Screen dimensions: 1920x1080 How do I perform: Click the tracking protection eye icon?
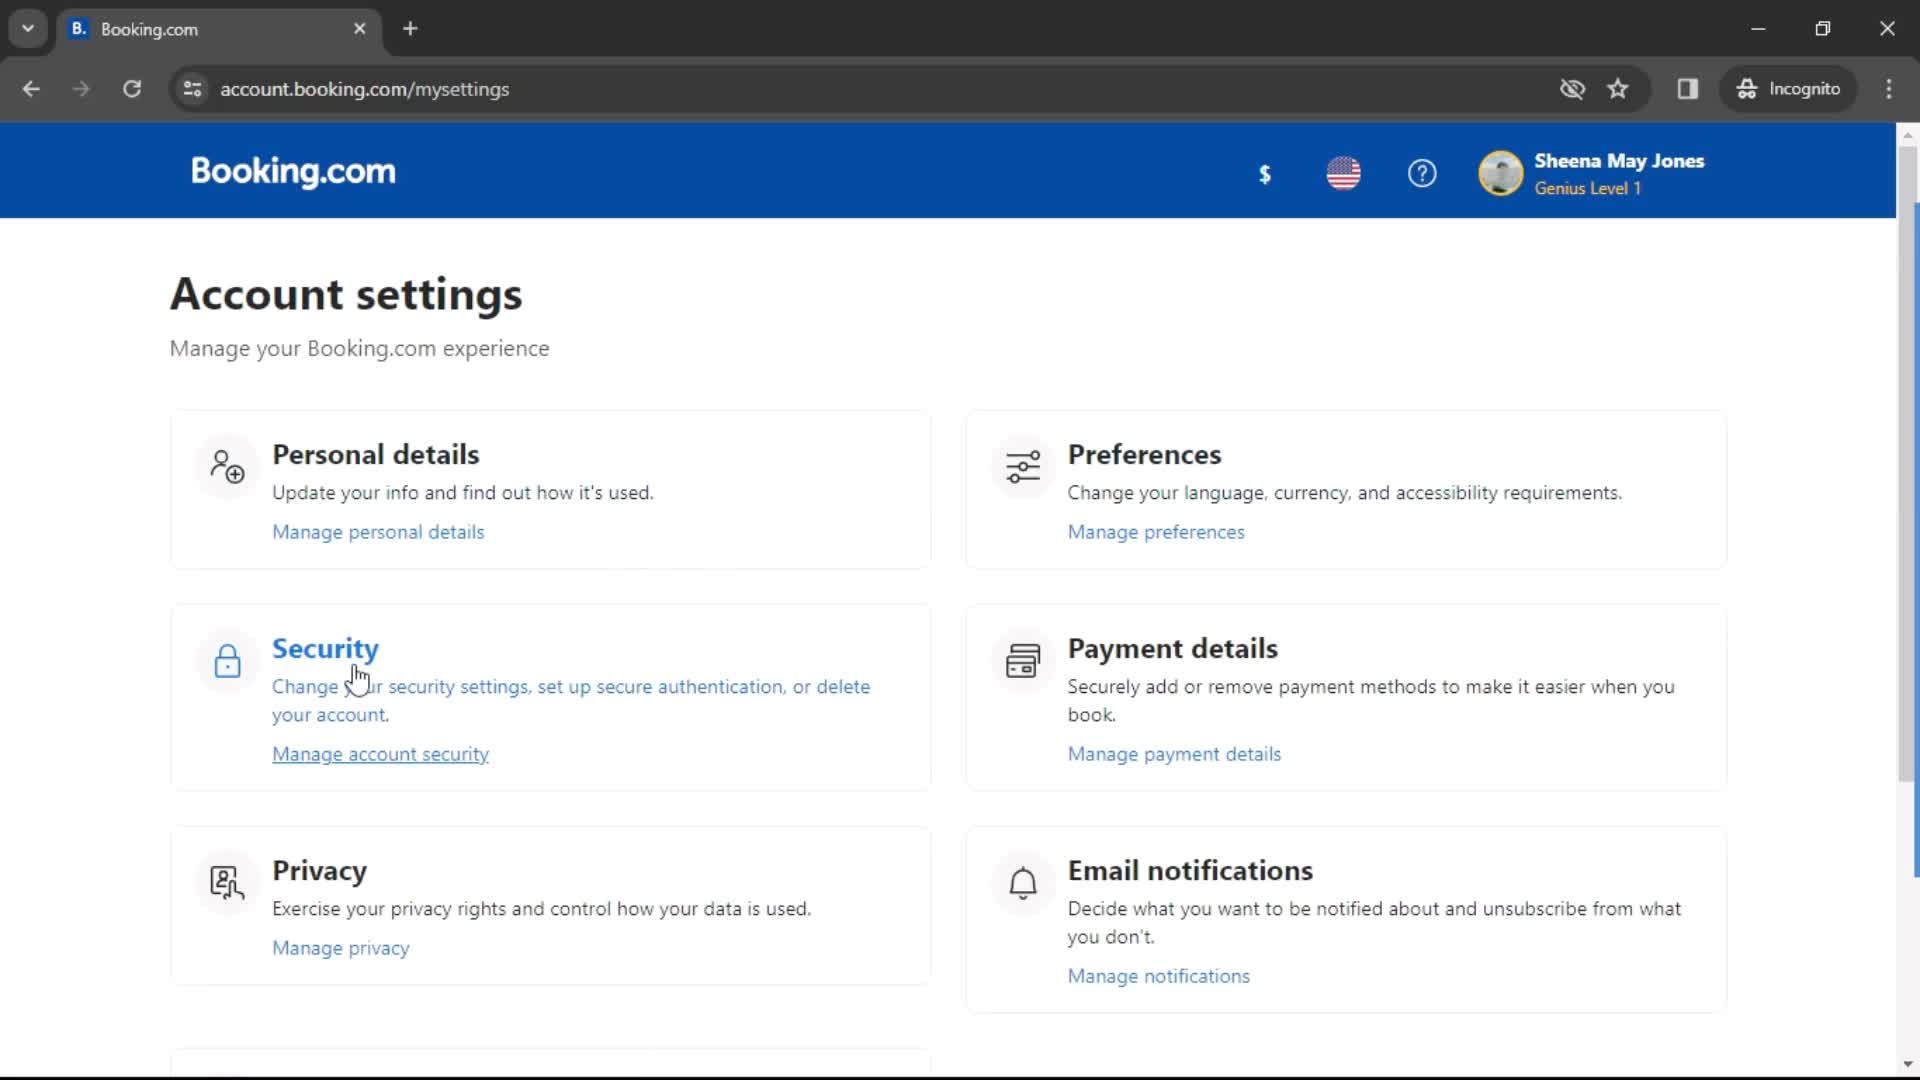pos(1572,89)
